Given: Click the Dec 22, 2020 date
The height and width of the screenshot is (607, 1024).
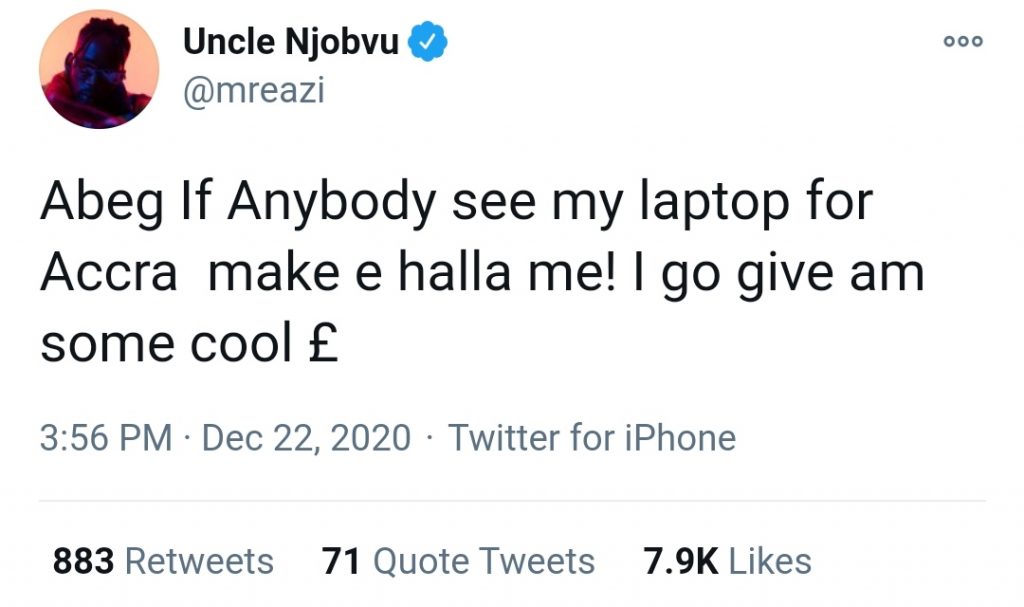Looking at the screenshot, I should tap(306, 438).
